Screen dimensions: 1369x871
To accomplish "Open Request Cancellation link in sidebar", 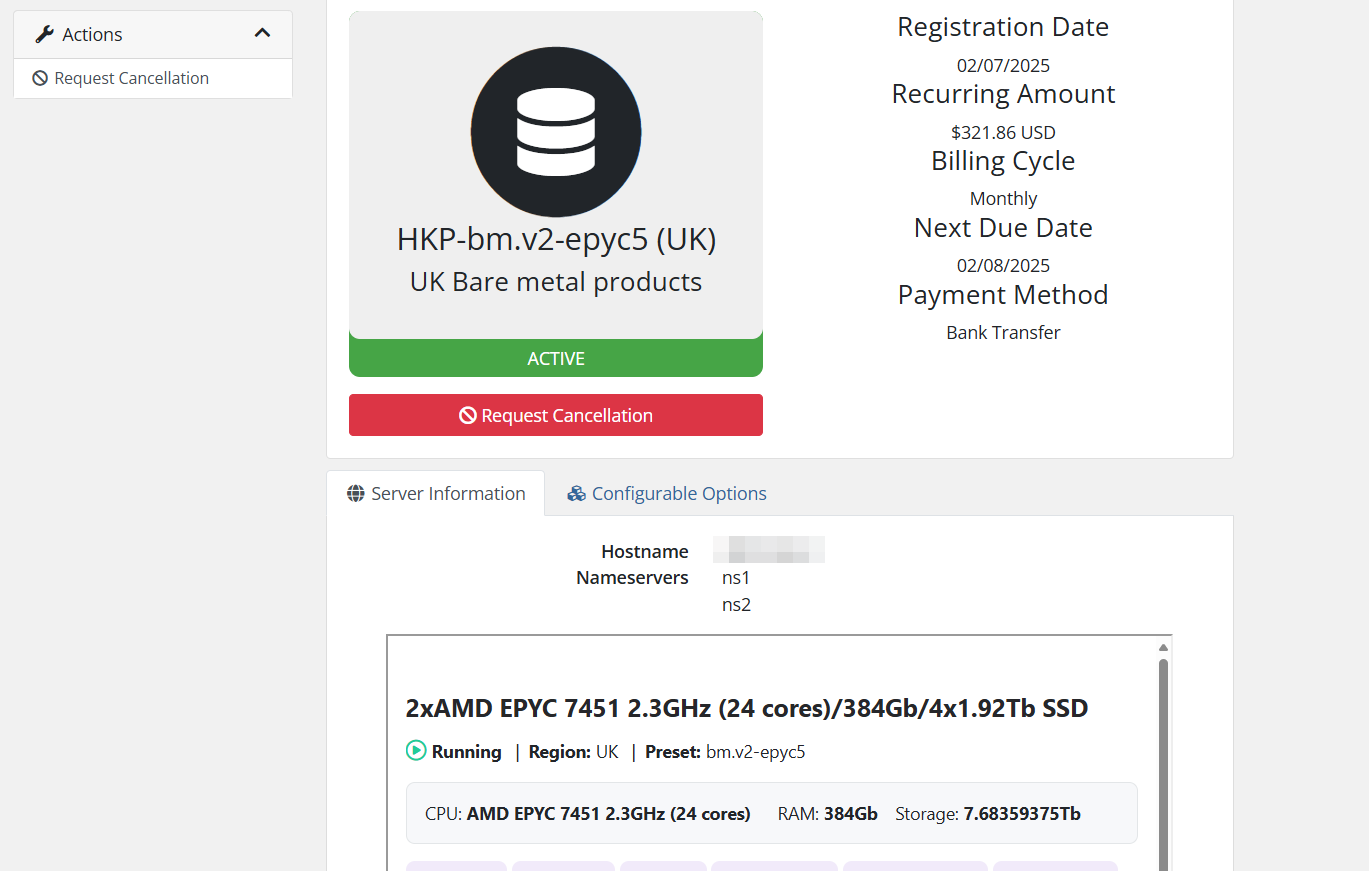I will pyautogui.click(x=131, y=78).
